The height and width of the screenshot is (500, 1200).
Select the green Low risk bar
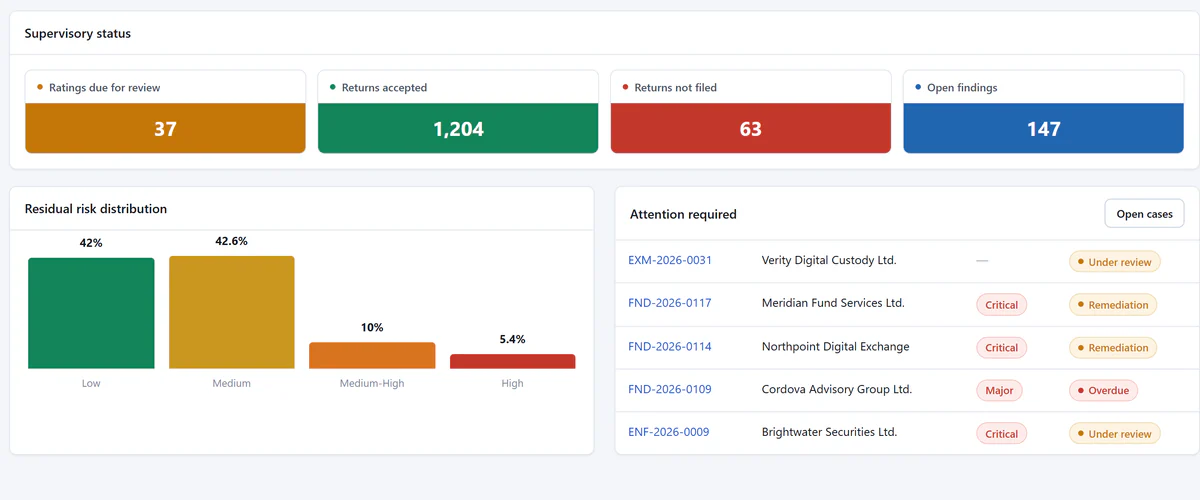coord(91,313)
